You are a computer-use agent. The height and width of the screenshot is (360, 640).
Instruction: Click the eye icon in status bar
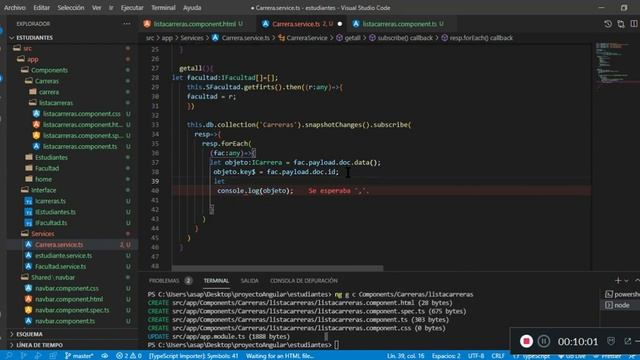[105, 356]
